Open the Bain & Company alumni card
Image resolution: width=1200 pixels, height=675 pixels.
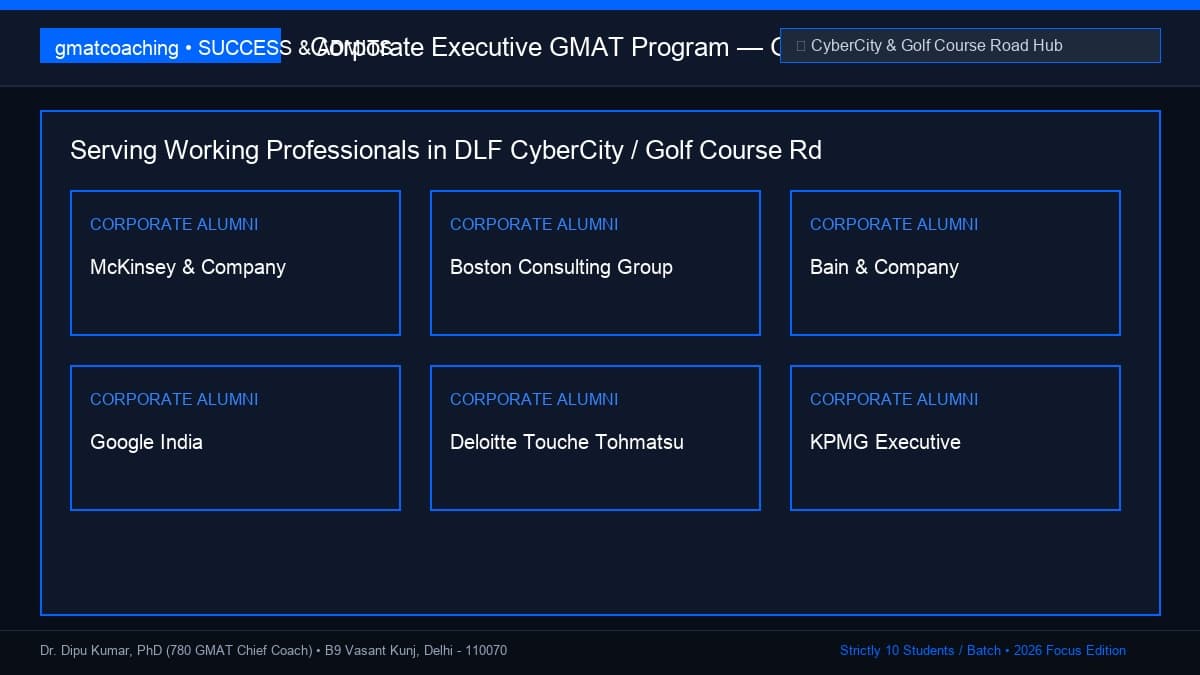(955, 263)
